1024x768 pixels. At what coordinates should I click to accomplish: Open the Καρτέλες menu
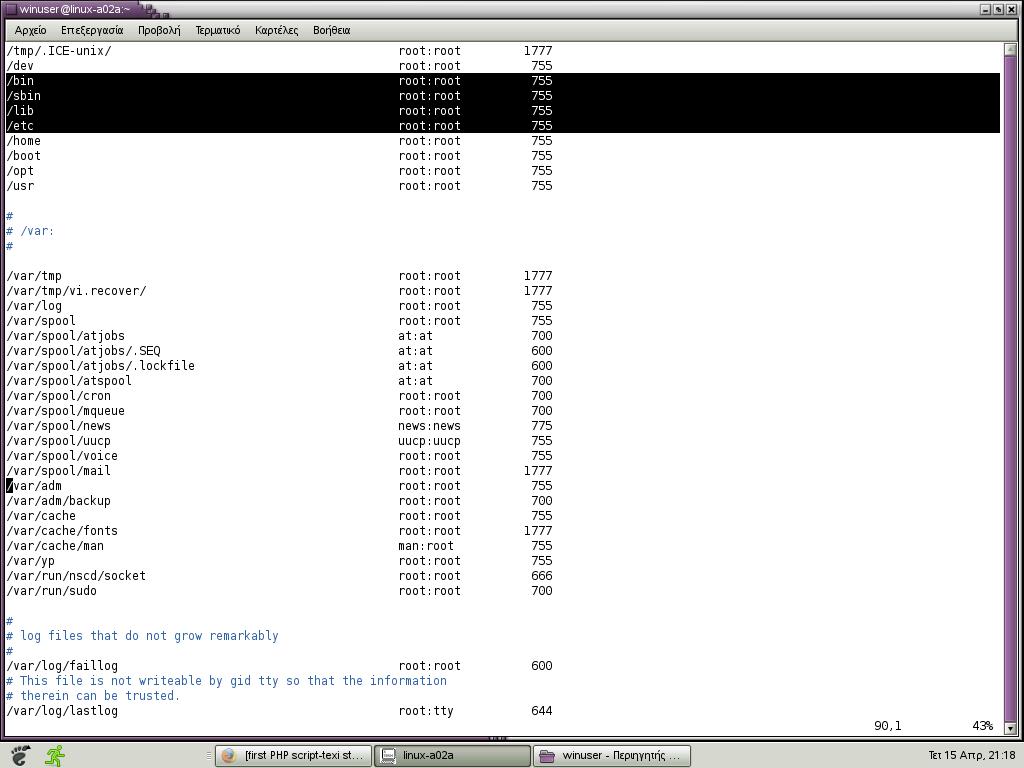pos(277,30)
